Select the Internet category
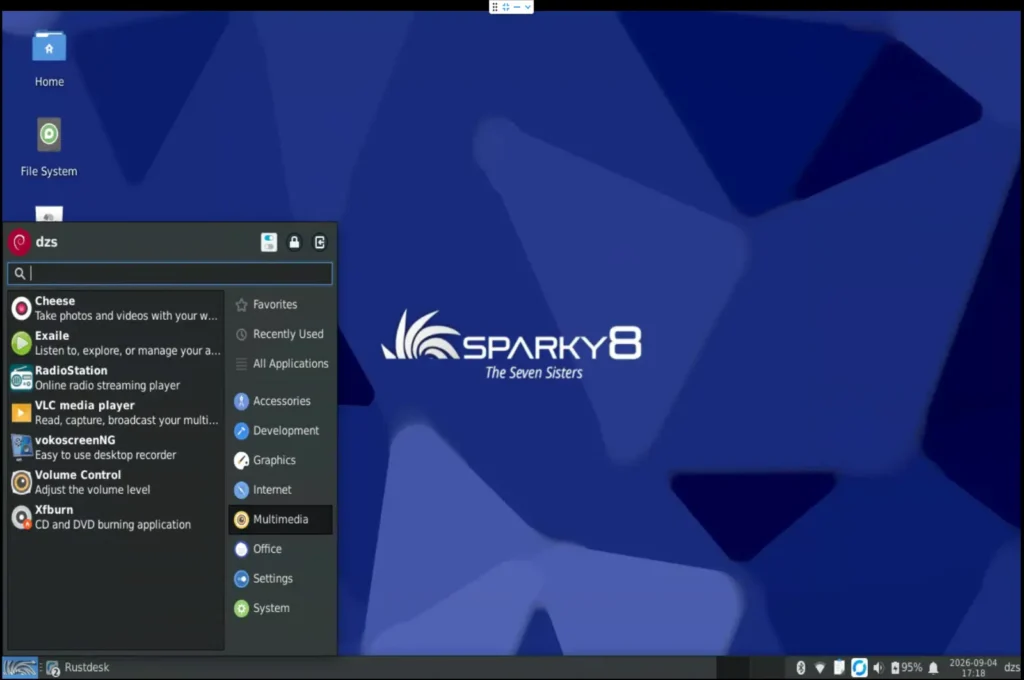Image resolution: width=1024 pixels, height=680 pixels. pos(280,489)
